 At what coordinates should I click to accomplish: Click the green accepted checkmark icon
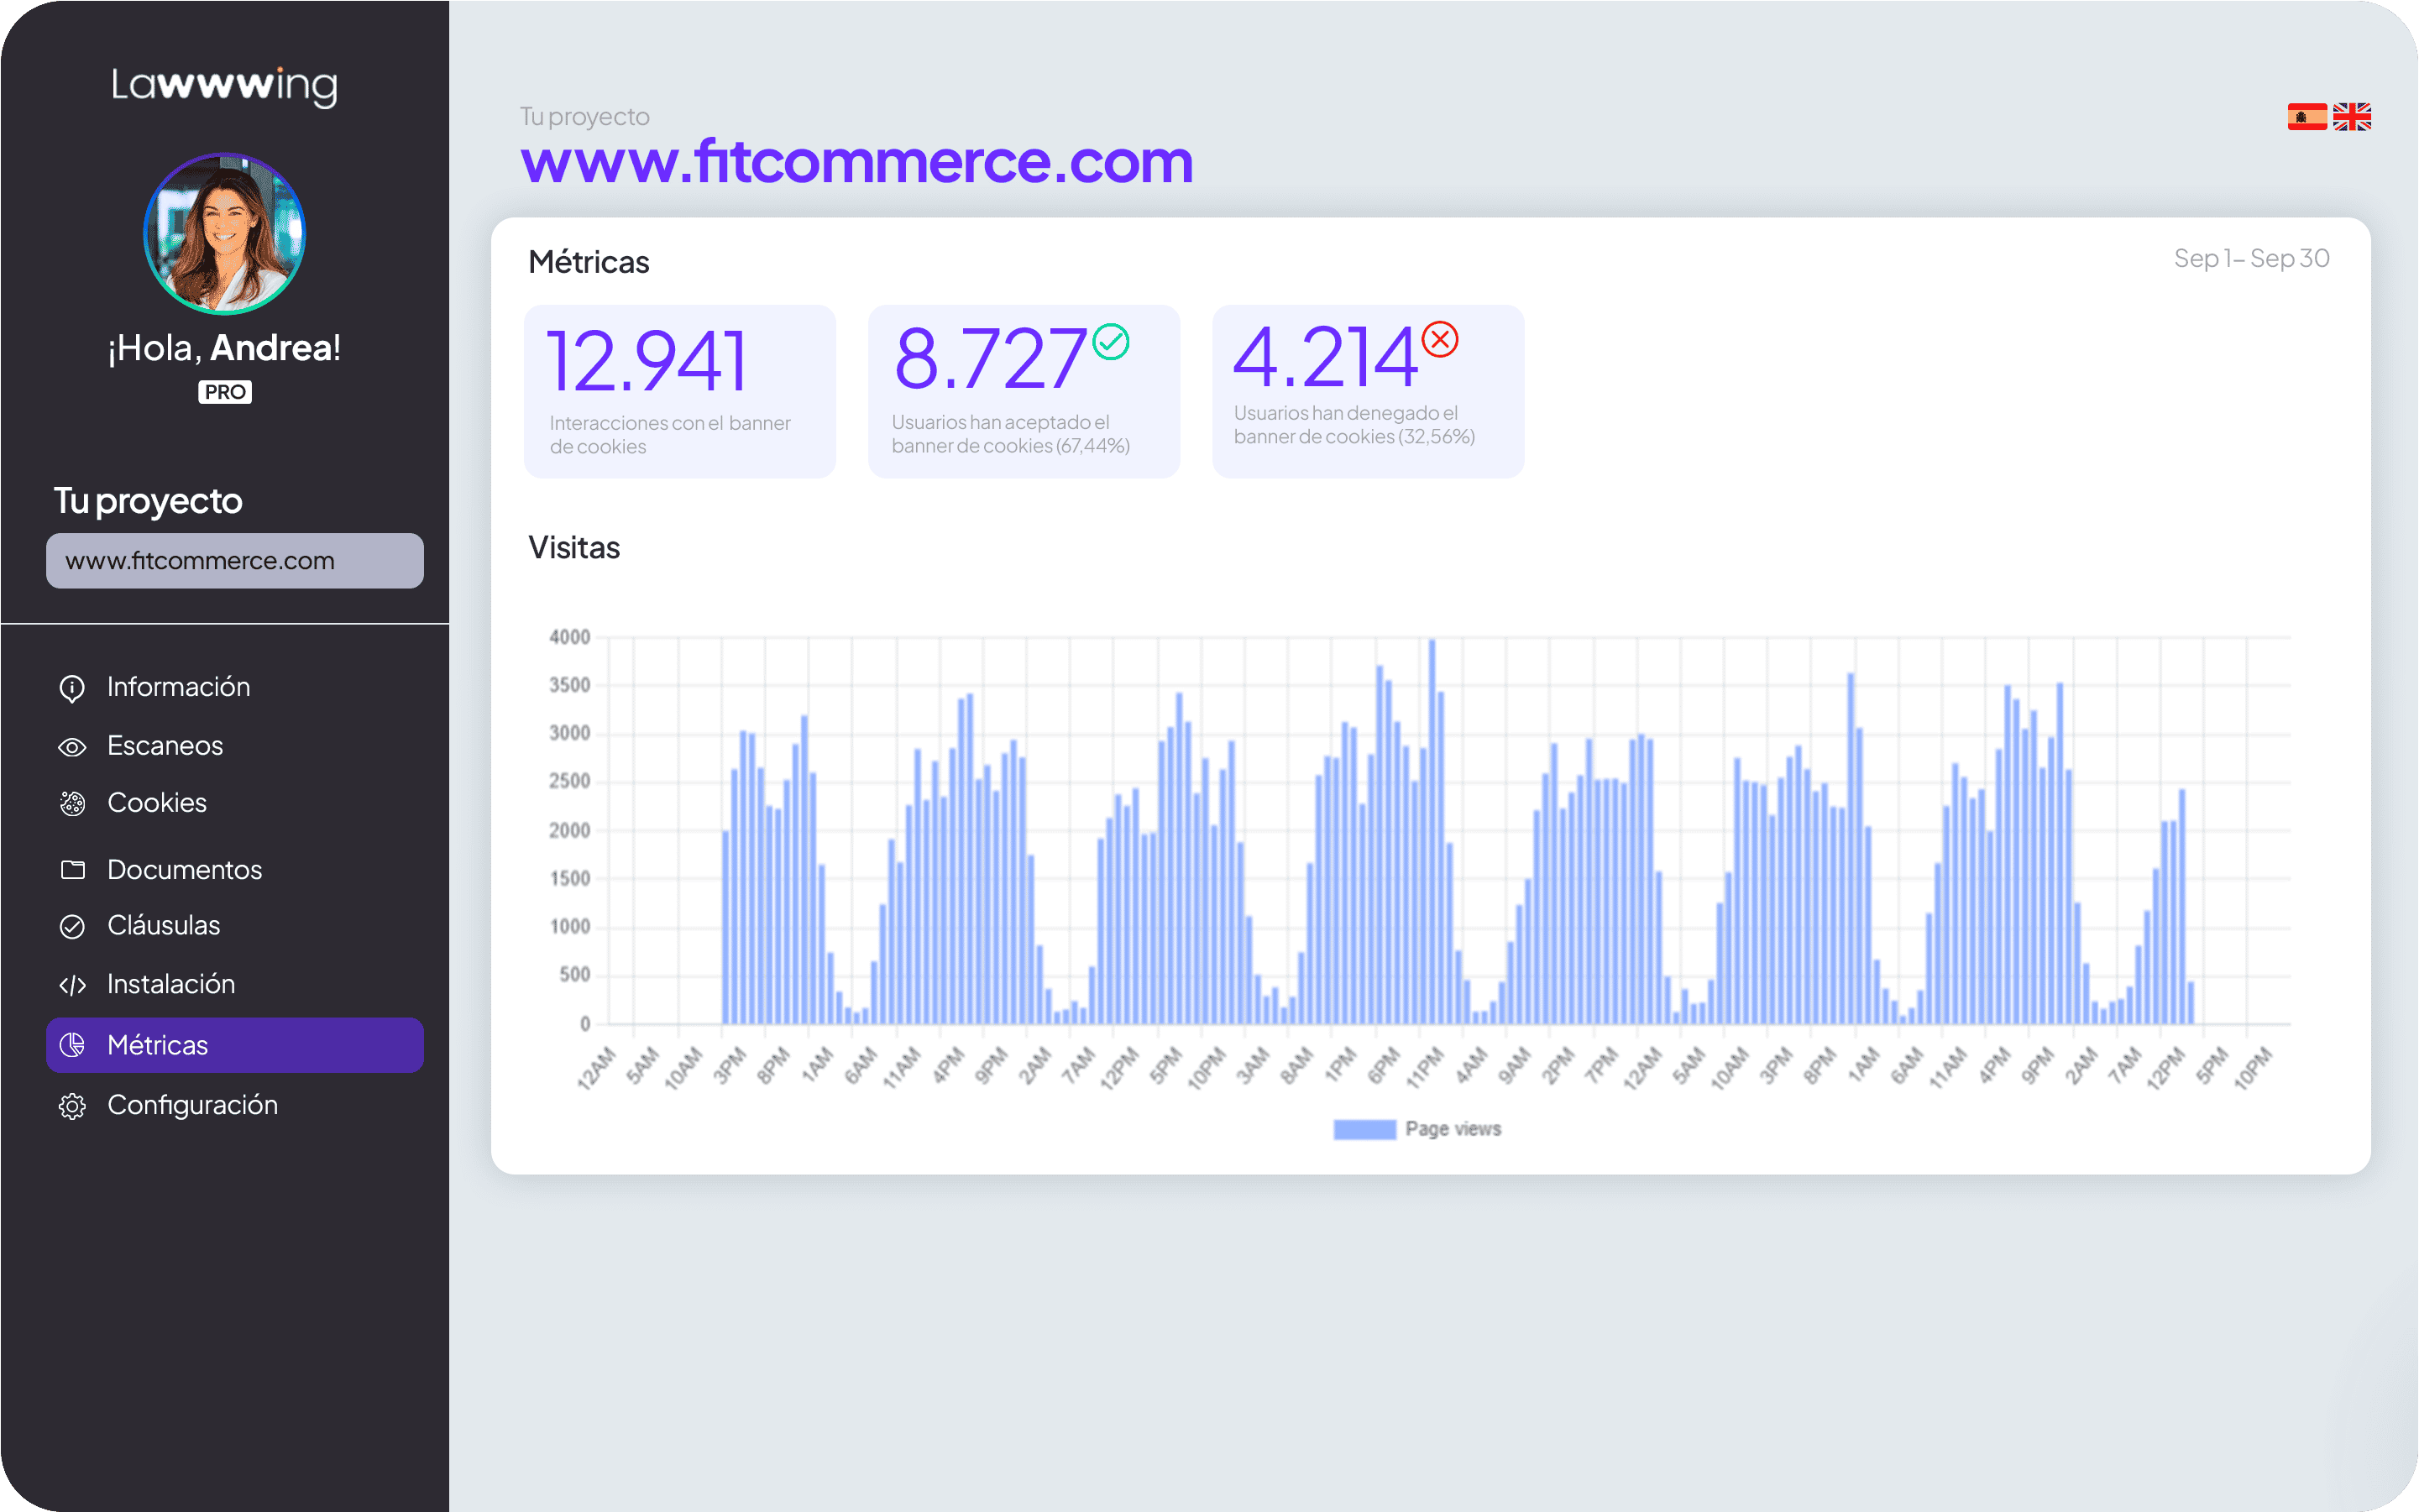pyautogui.click(x=1110, y=342)
